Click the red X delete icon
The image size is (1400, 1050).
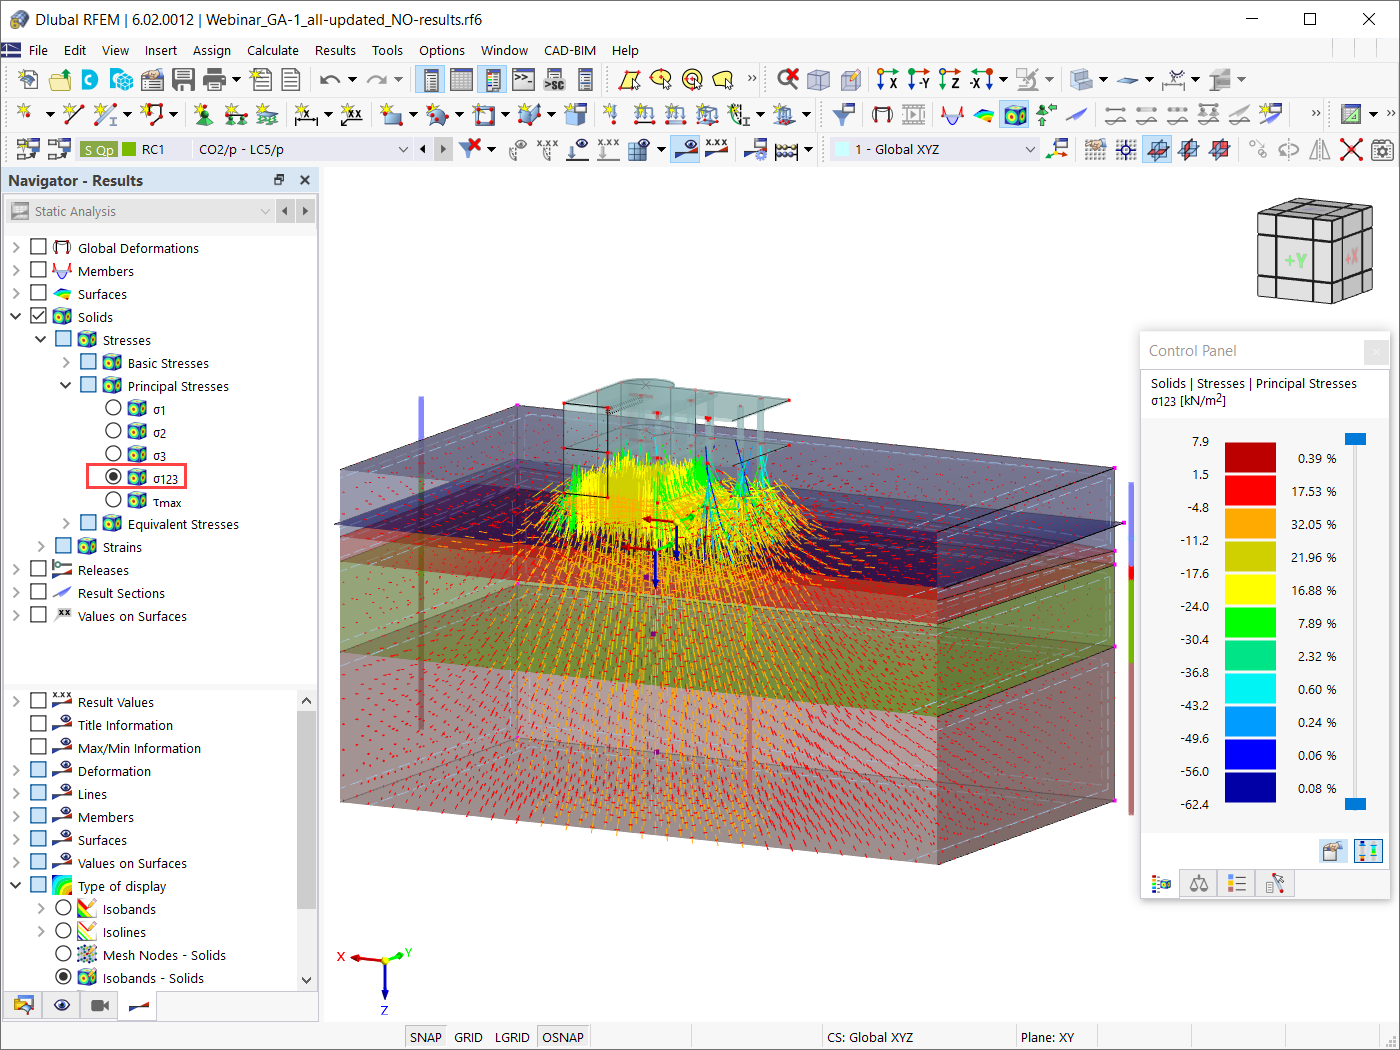1351,150
